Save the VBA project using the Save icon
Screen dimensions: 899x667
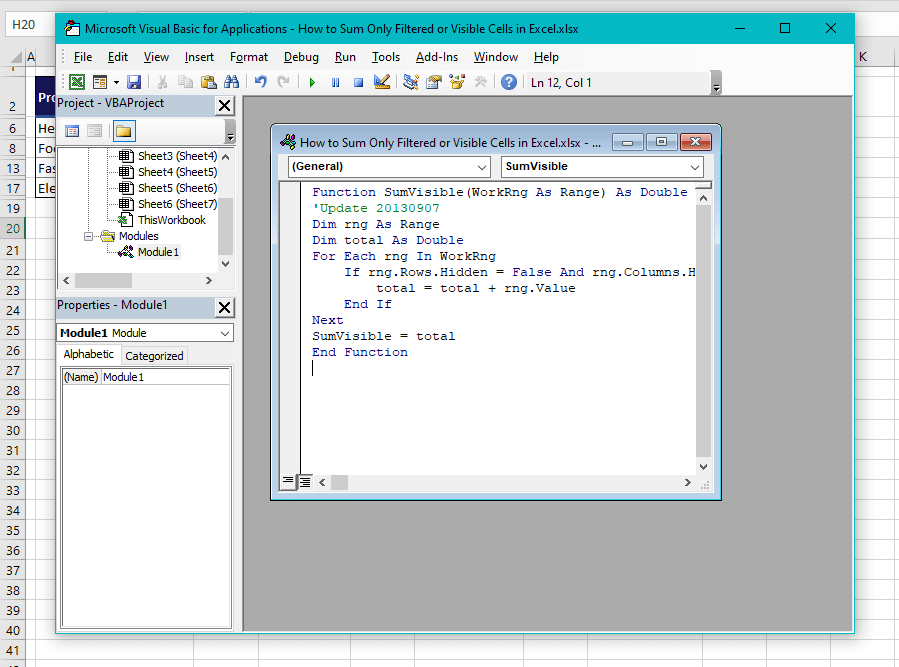133,82
